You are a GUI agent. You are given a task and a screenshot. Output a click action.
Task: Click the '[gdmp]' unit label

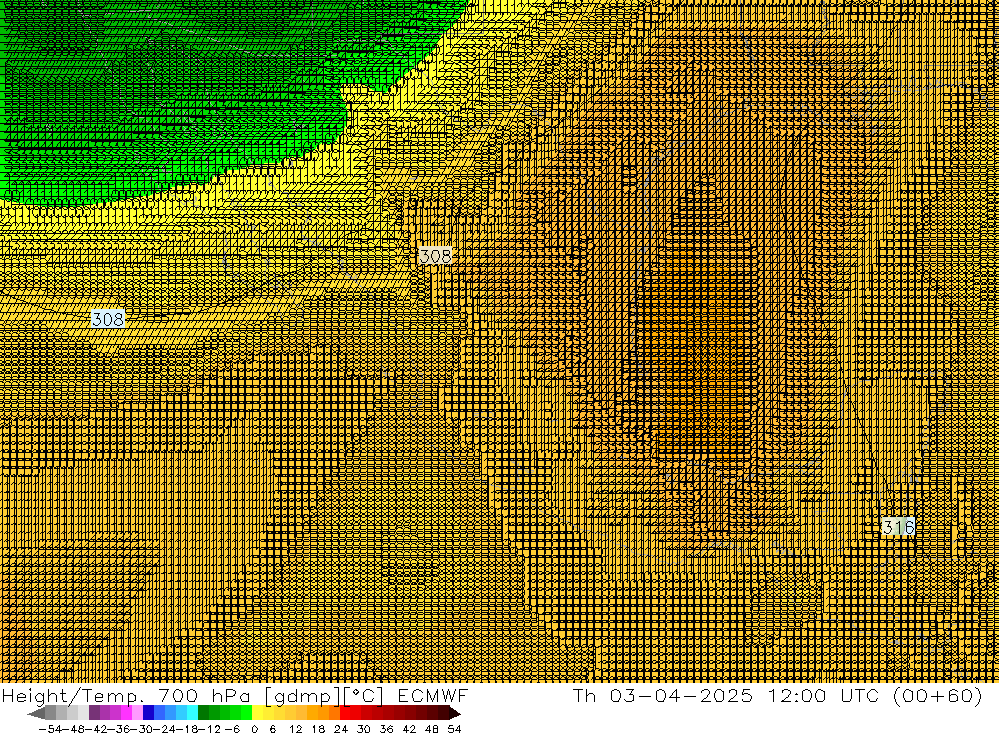tap(302, 696)
